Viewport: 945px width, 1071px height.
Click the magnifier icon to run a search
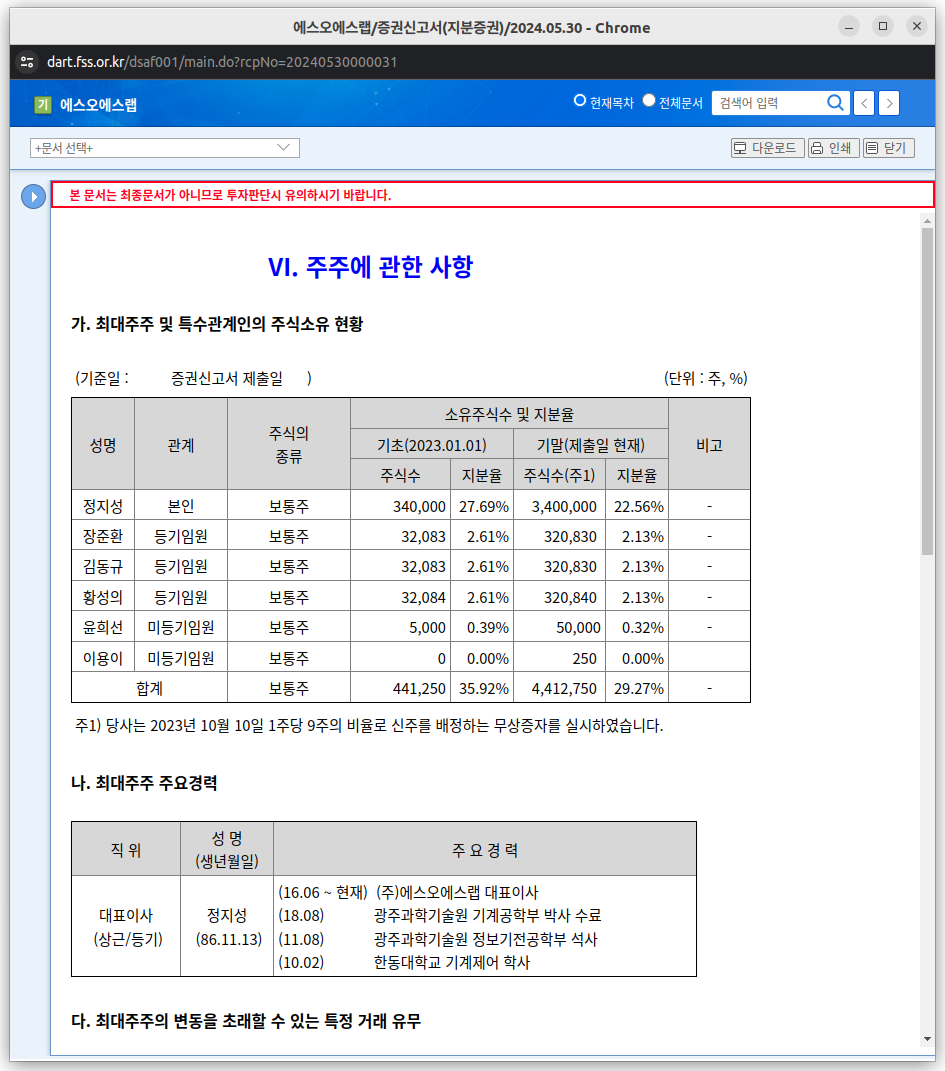(x=834, y=102)
